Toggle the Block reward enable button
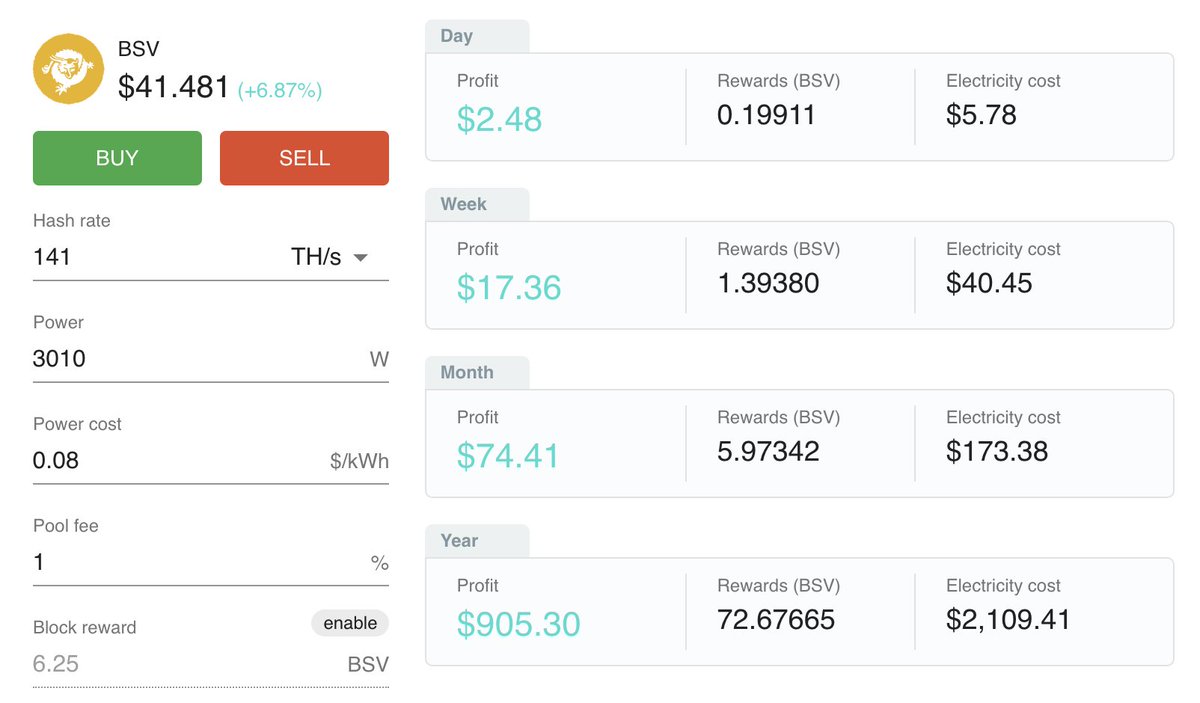 [350, 623]
